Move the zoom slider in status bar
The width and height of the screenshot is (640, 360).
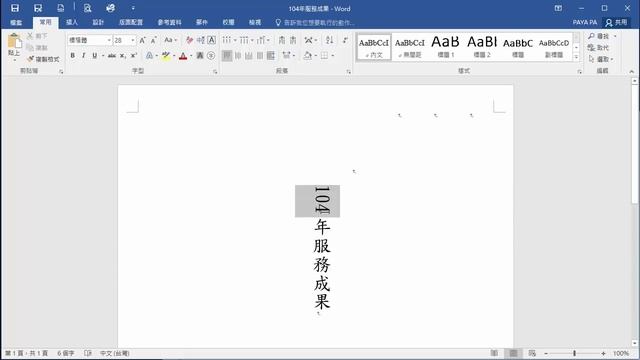coord(574,353)
